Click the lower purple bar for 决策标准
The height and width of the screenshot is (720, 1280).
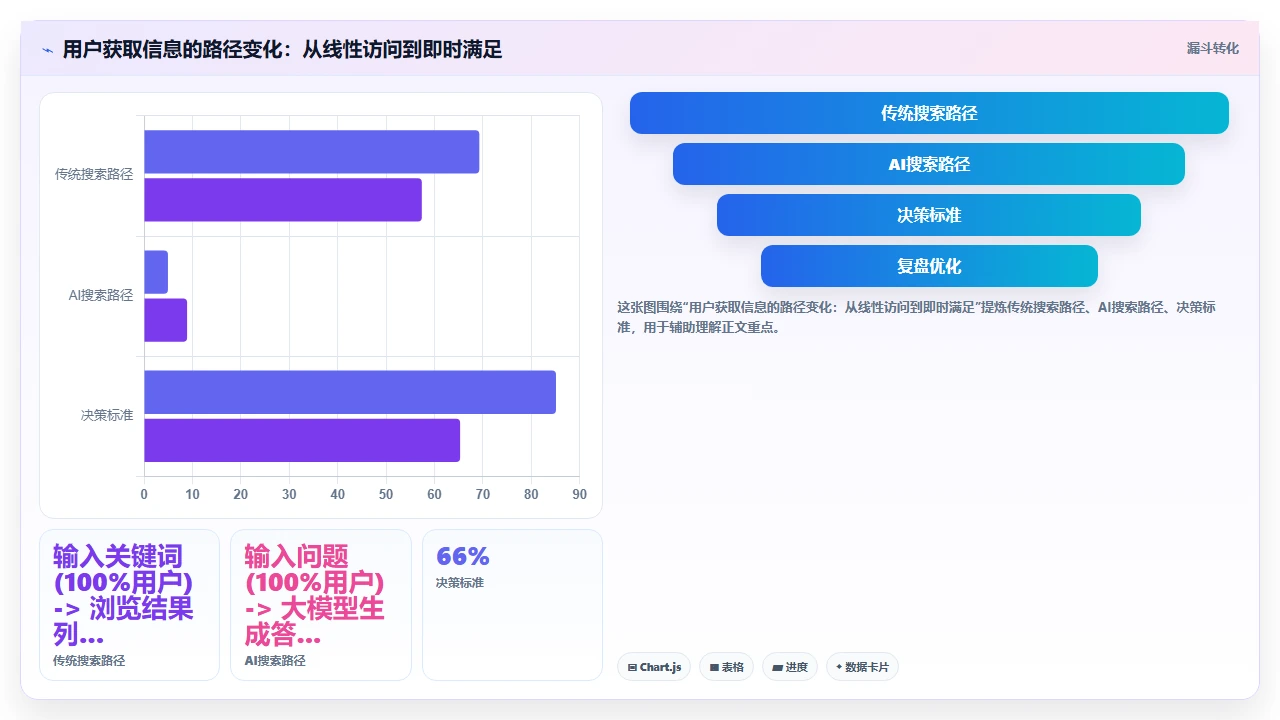[302, 440]
